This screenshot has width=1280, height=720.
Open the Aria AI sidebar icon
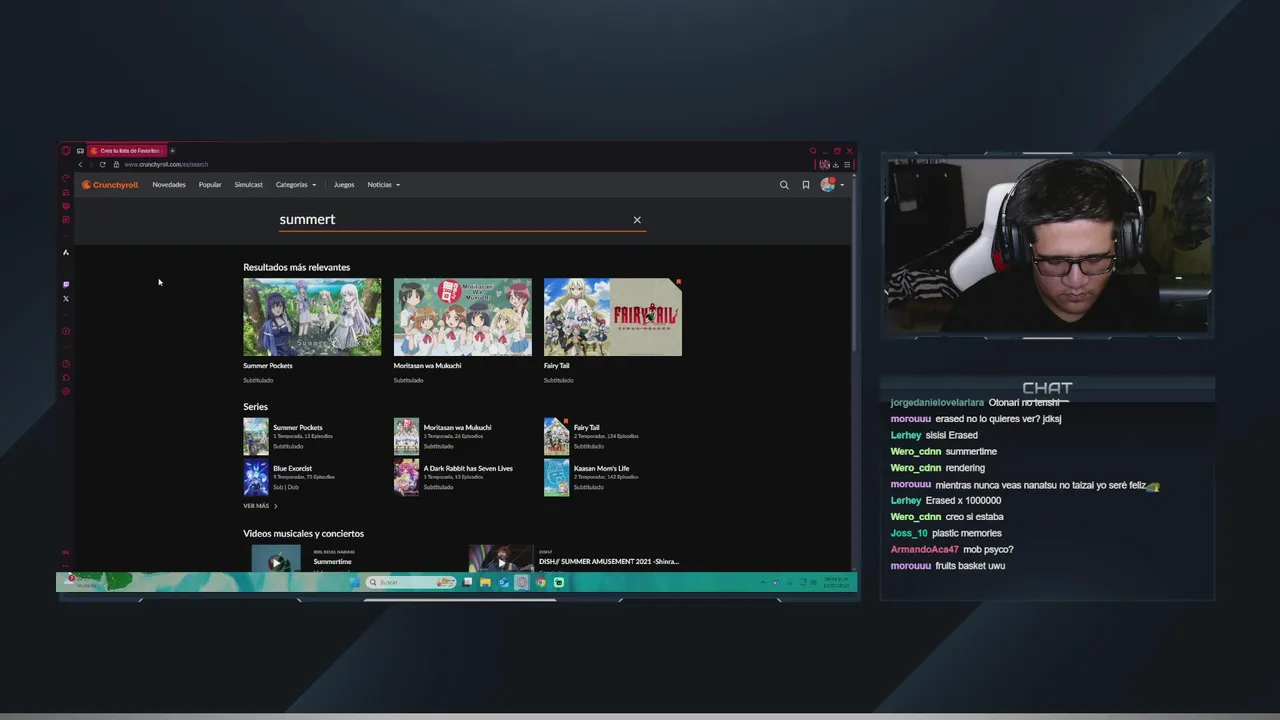tap(66, 252)
